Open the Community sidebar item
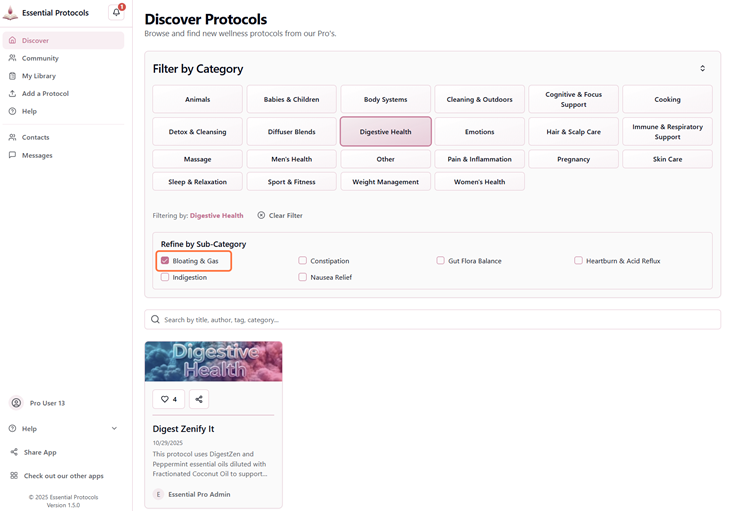Viewport: 730px width, 511px height. point(40,58)
